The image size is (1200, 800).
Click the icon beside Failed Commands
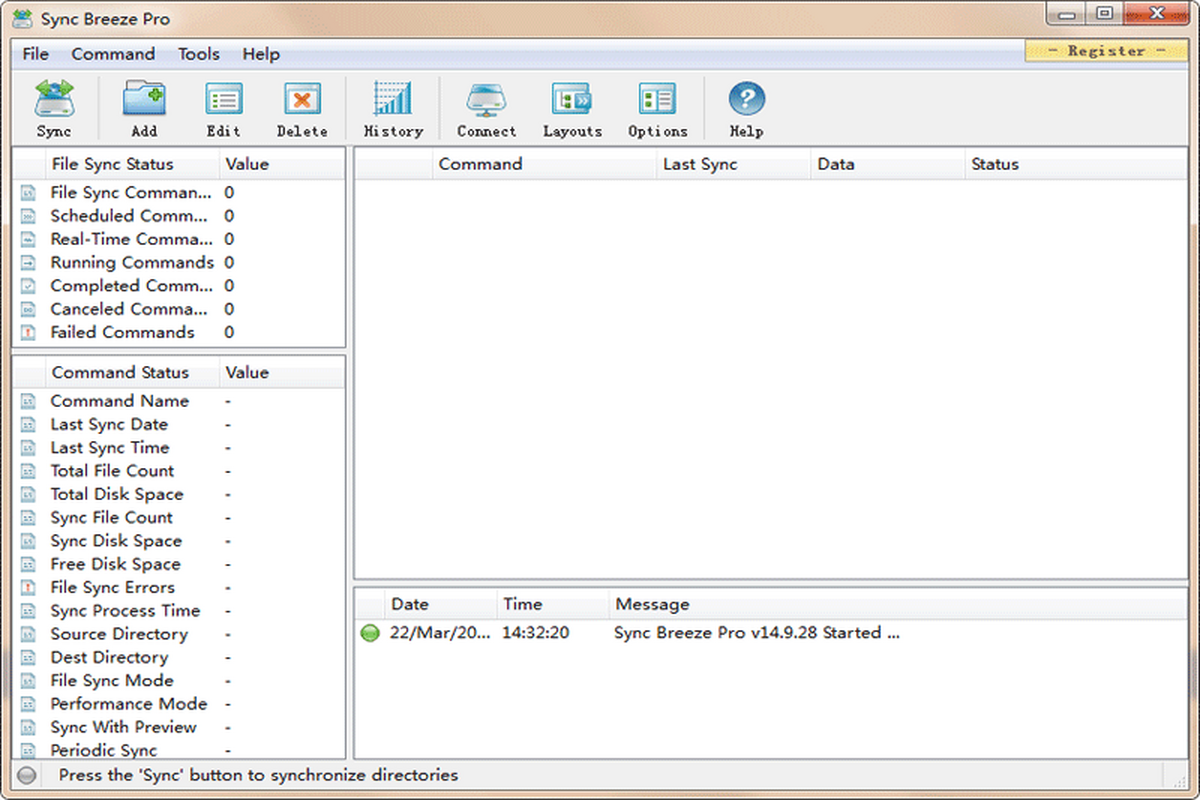coord(29,333)
